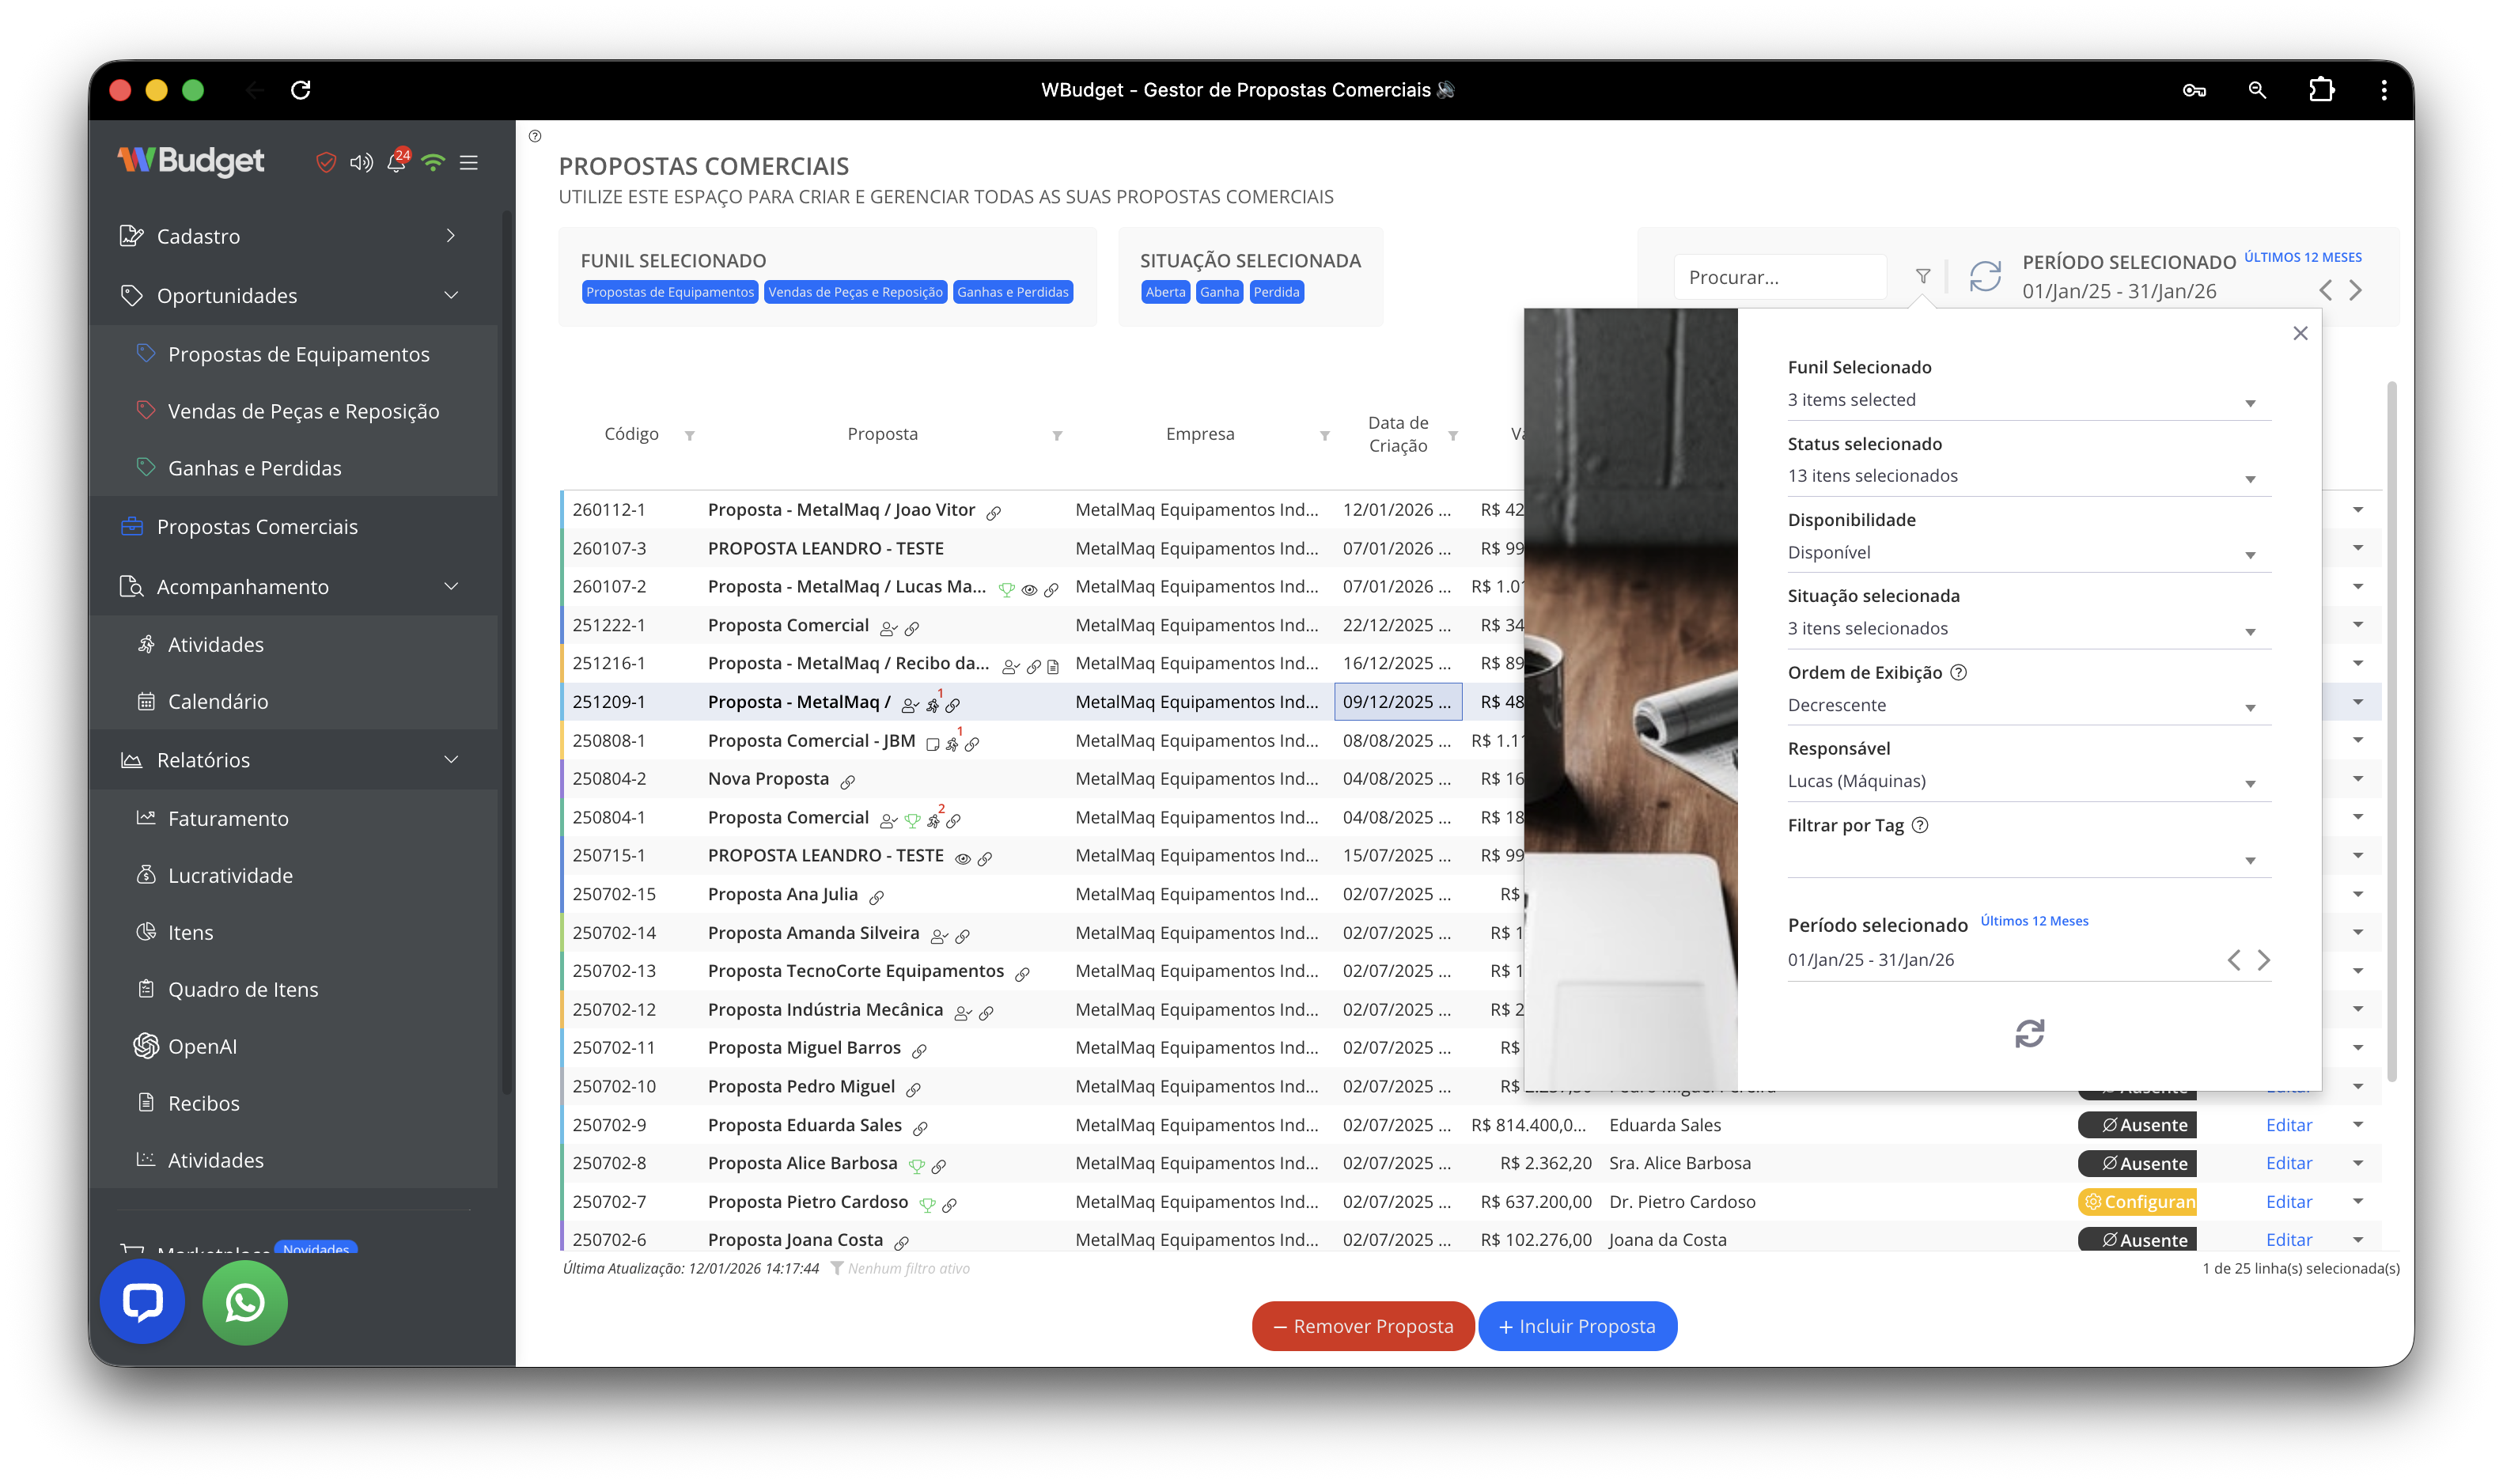The height and width of the screenshot is (1484, 2503).
Task: Click refresh icon at bottom of filter panel
Action: (x=2029, y=1033)
